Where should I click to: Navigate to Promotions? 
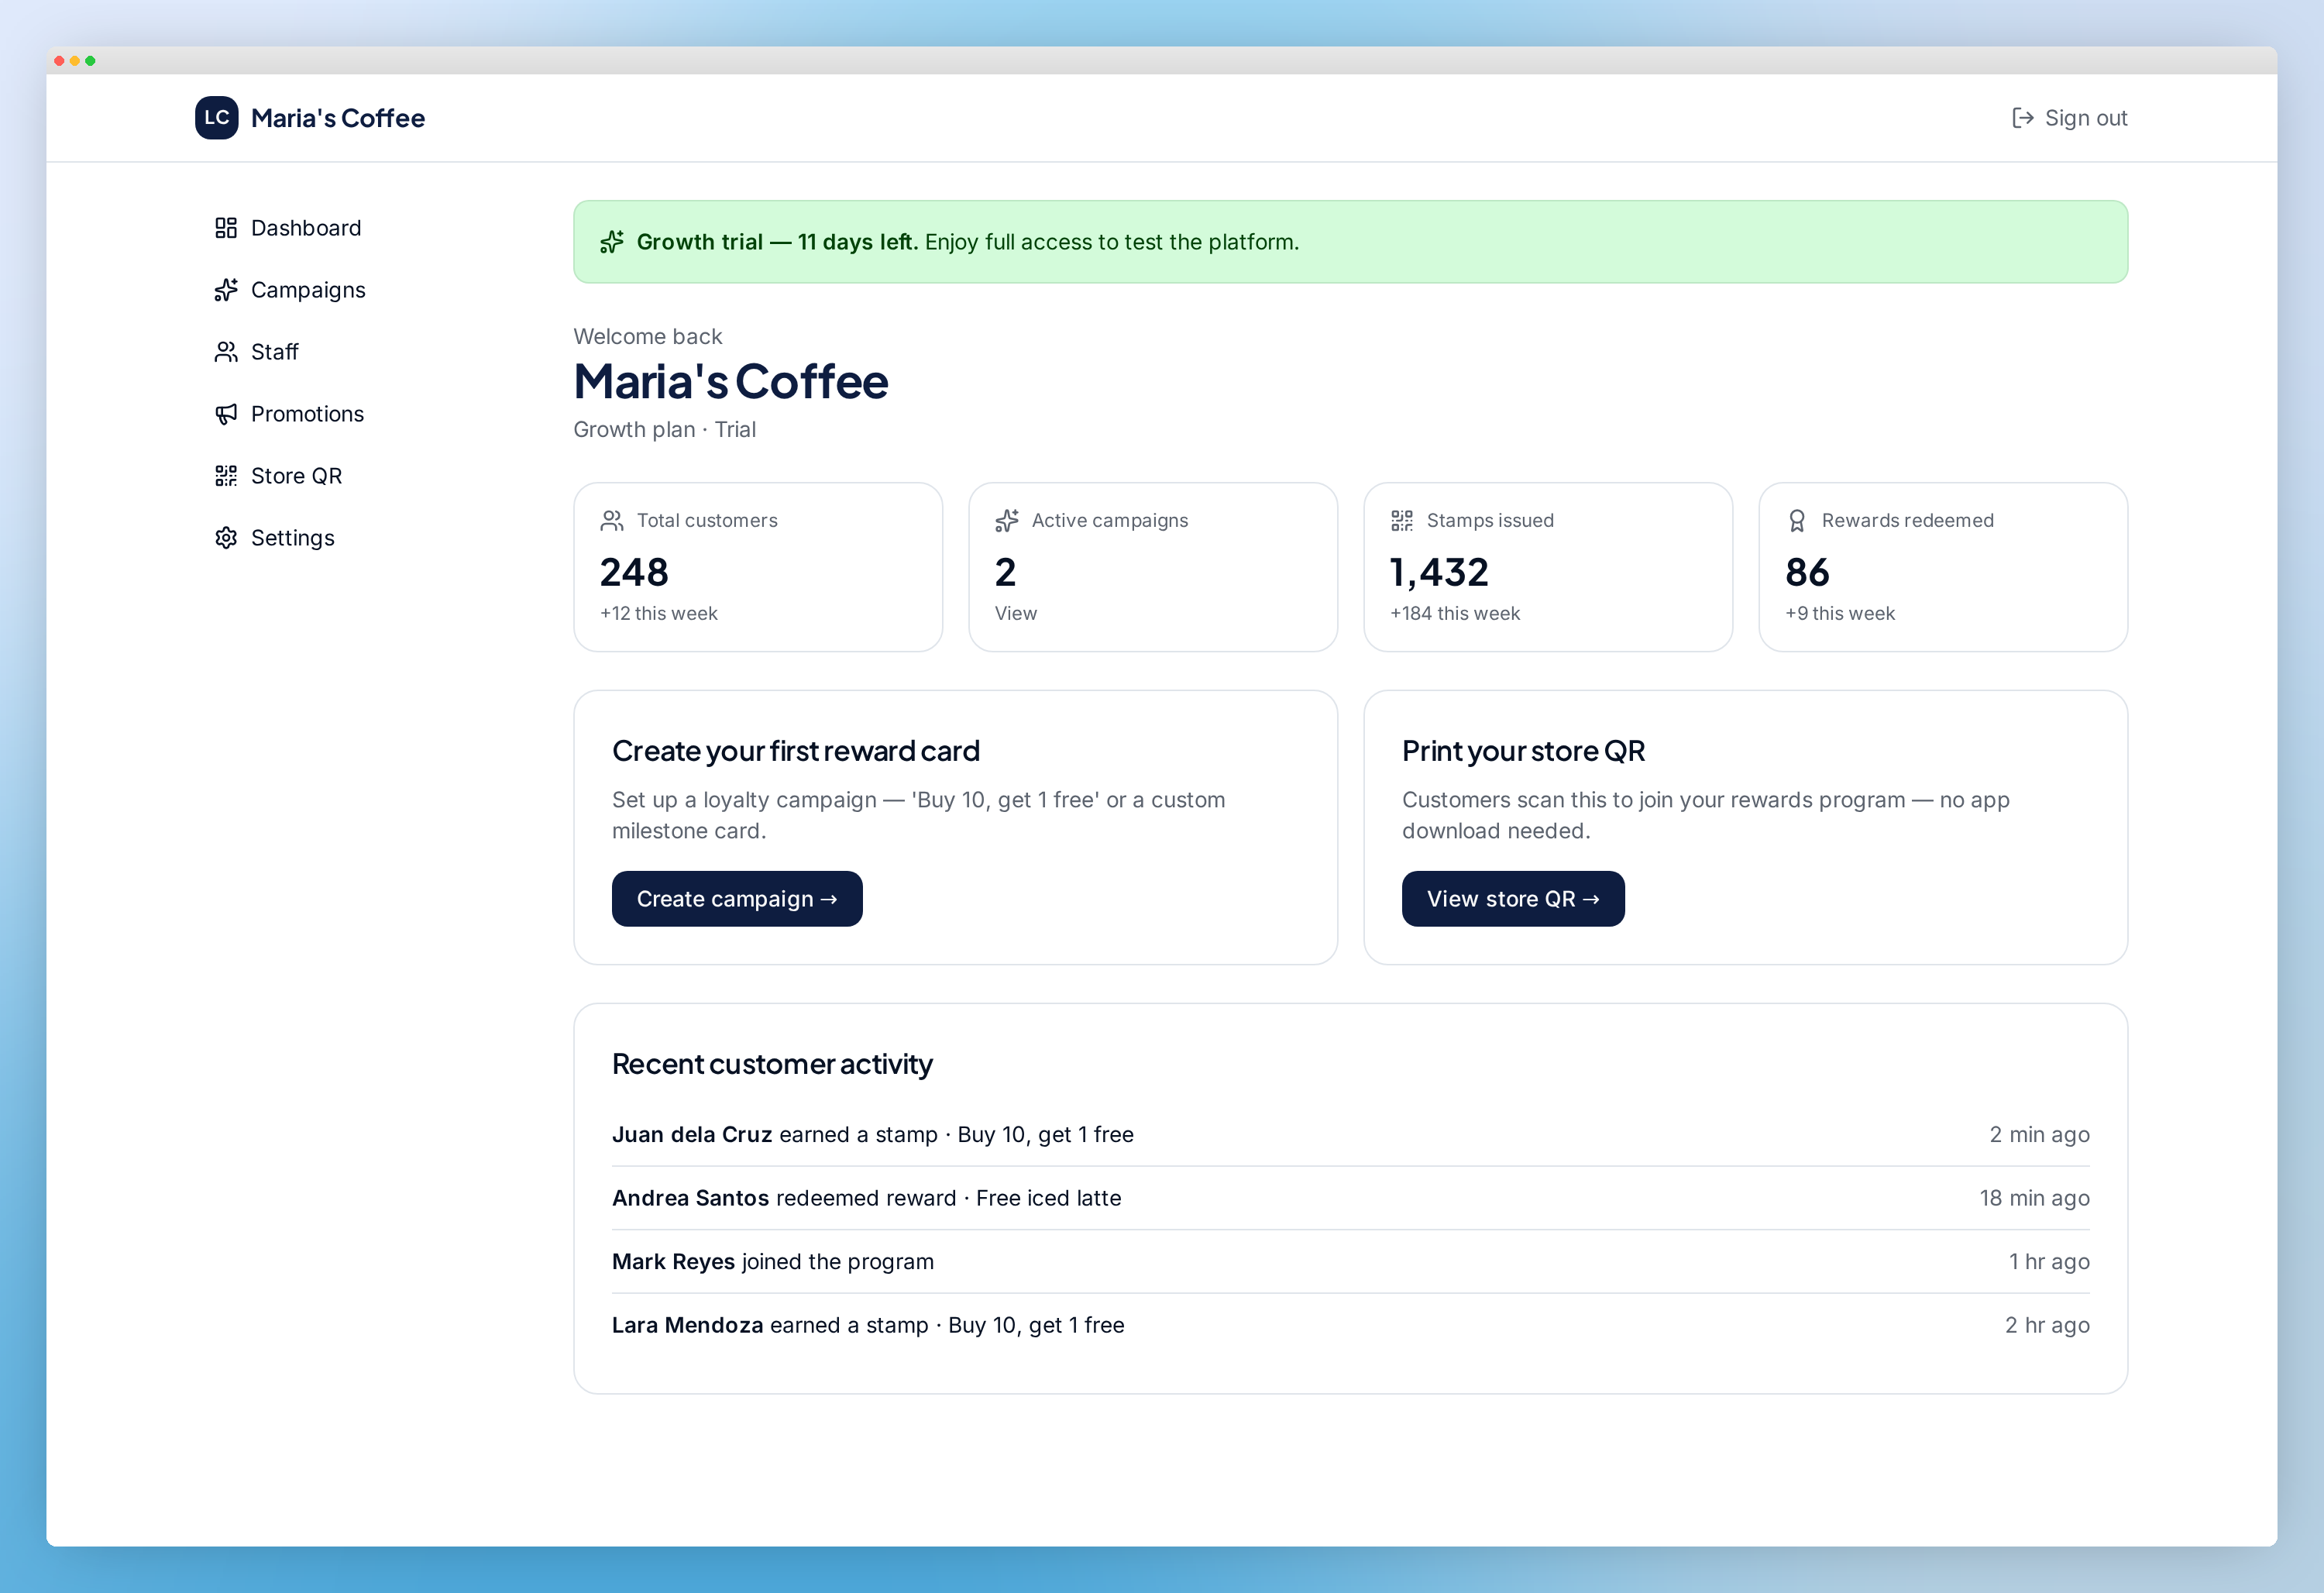coord(289,414)
